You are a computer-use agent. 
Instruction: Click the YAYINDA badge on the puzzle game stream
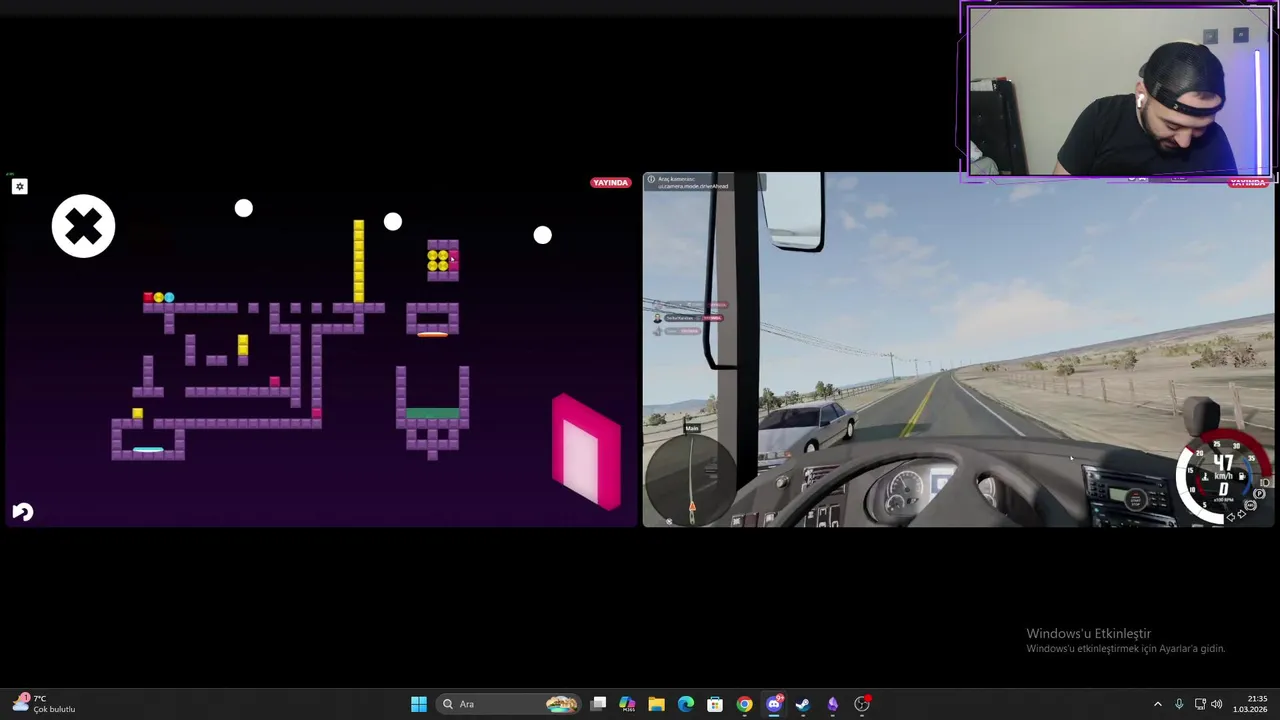610,183
